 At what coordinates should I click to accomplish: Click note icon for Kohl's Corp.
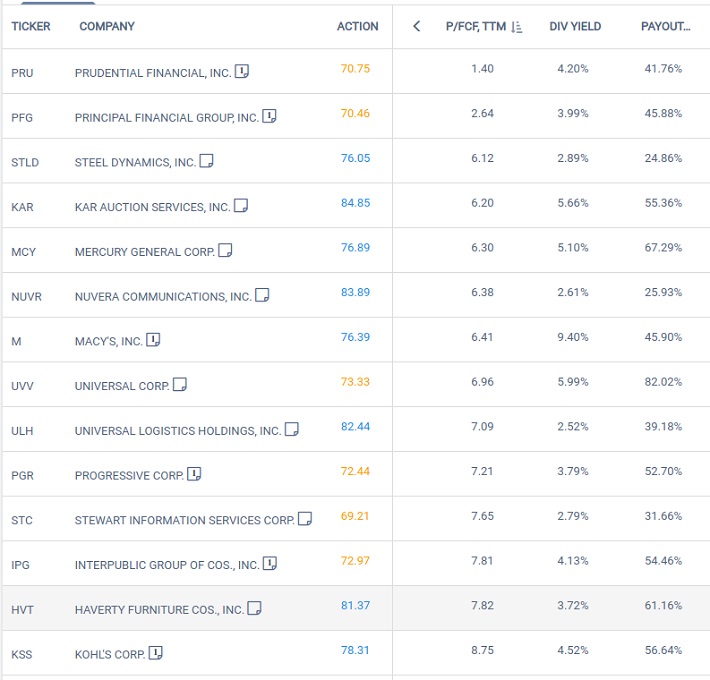155,653
